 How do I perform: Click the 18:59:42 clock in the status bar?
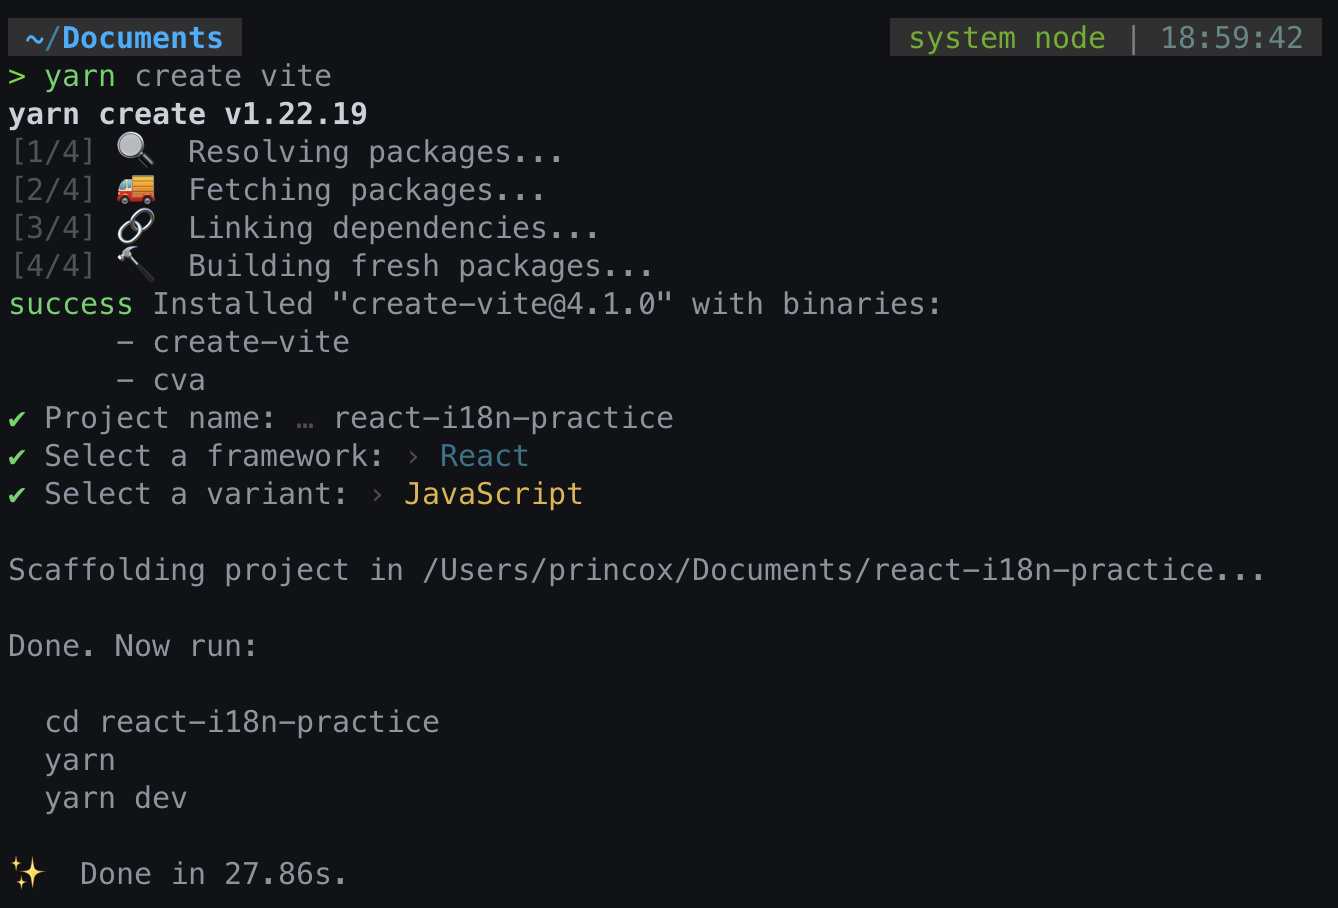[x=1231, y=38]
